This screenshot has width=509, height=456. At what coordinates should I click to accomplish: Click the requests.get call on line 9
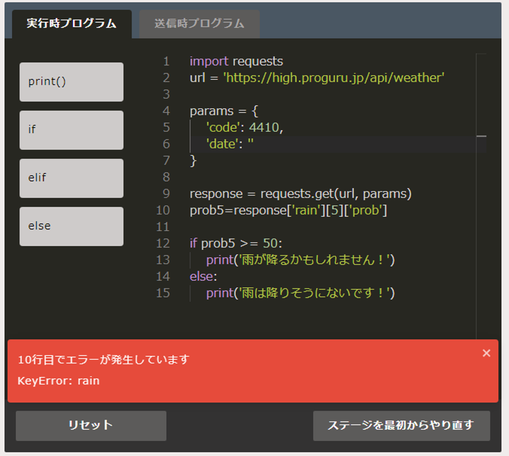pos(336,194)
